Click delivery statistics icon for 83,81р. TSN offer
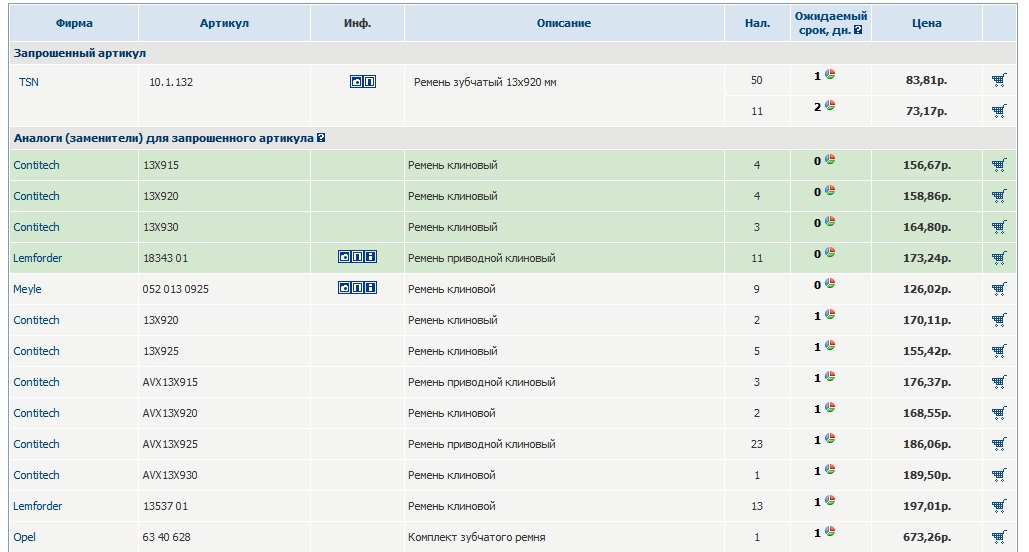The image size is (1029, 552). click(x=830, y=76)
